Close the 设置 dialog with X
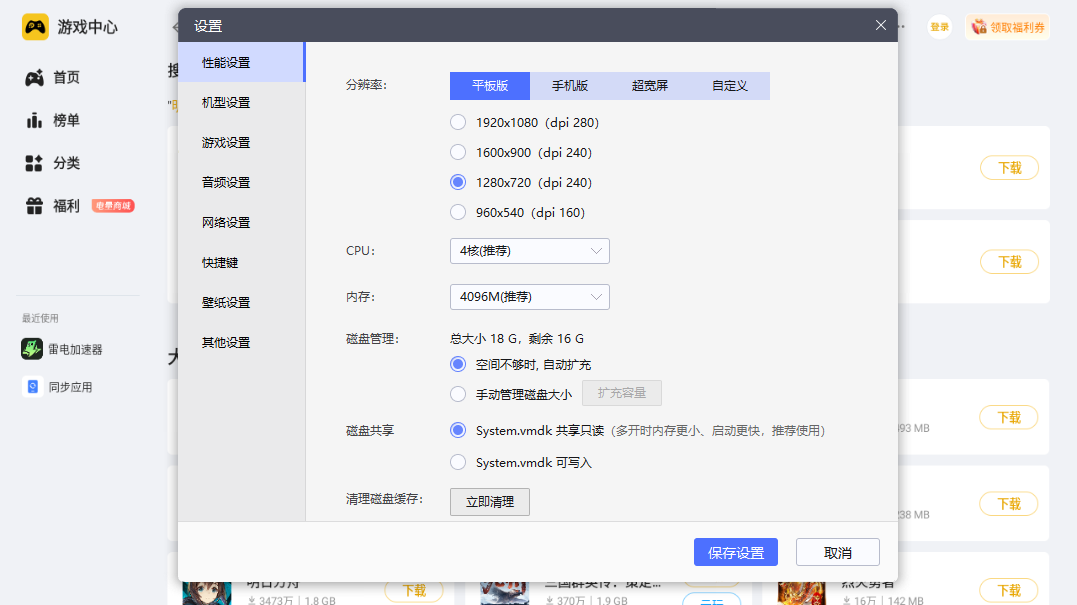The height and width of the screenshot is (605, 1077). 880,25
